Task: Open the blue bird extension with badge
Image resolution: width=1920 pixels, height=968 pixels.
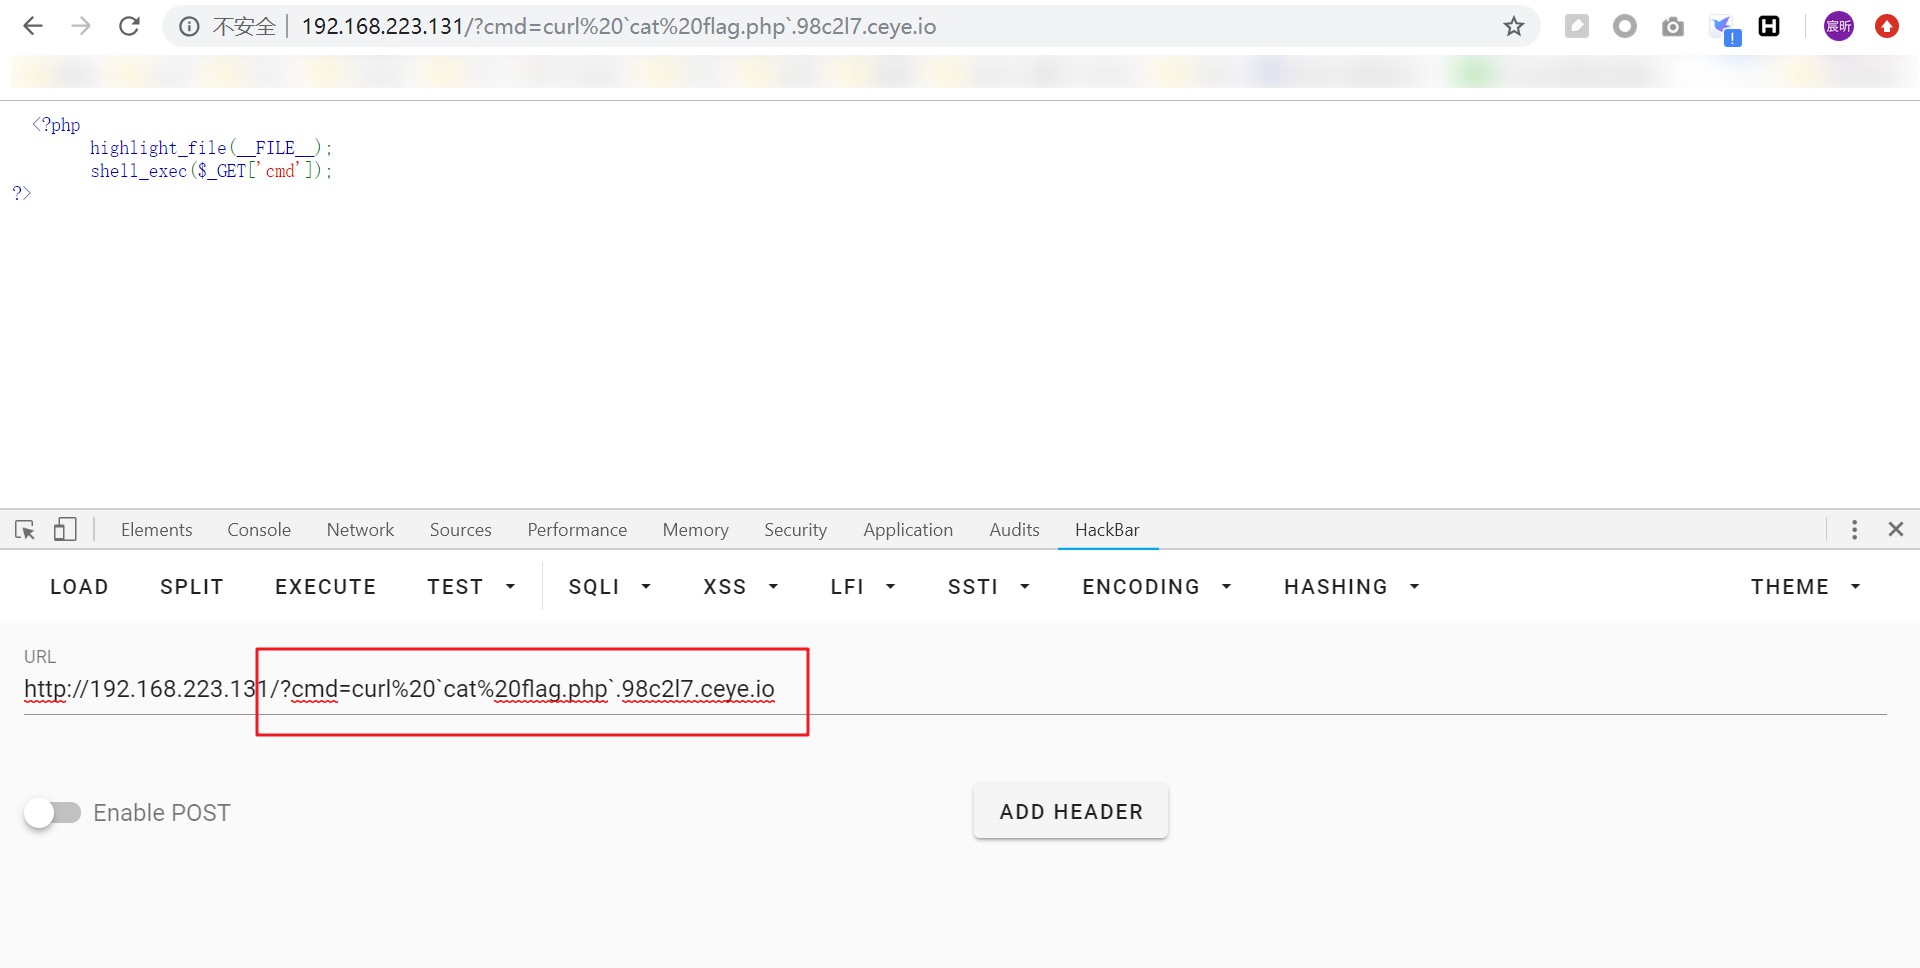Action: [1725, 29]
